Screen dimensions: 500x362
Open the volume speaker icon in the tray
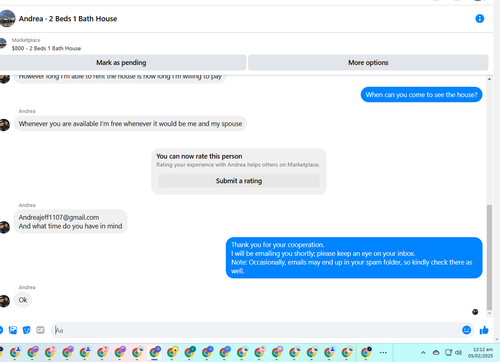pos(459,352)
